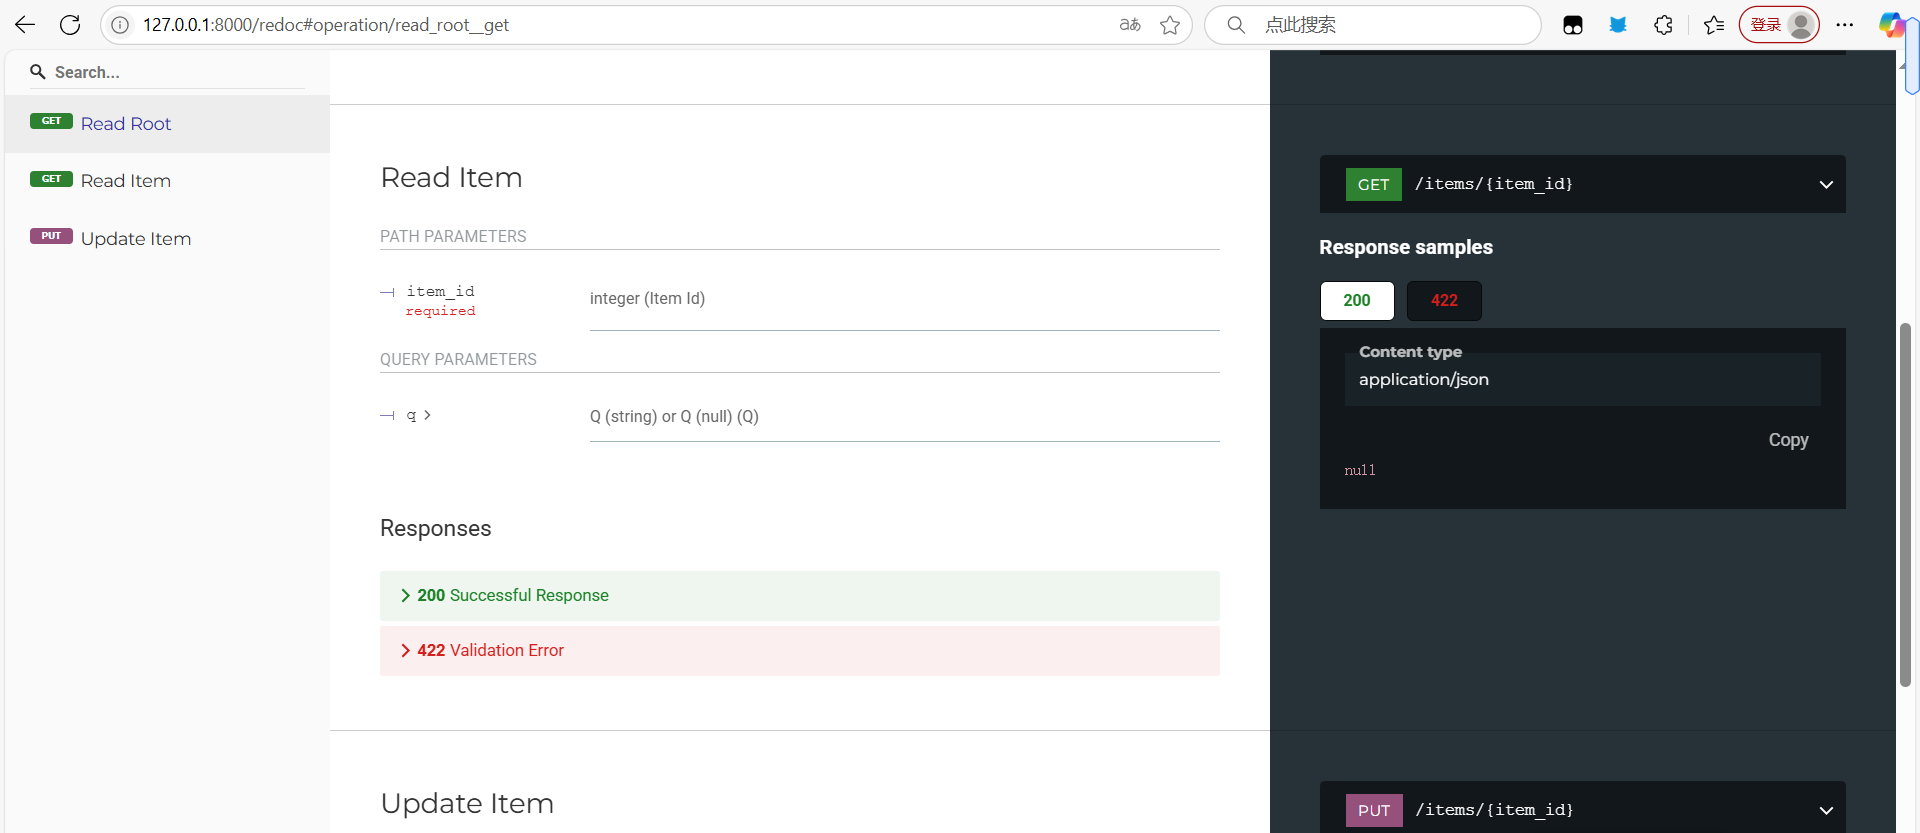Open browser Settings and more menu
This screenshot has height=833, width=1920.
(x=1845, y=25)
